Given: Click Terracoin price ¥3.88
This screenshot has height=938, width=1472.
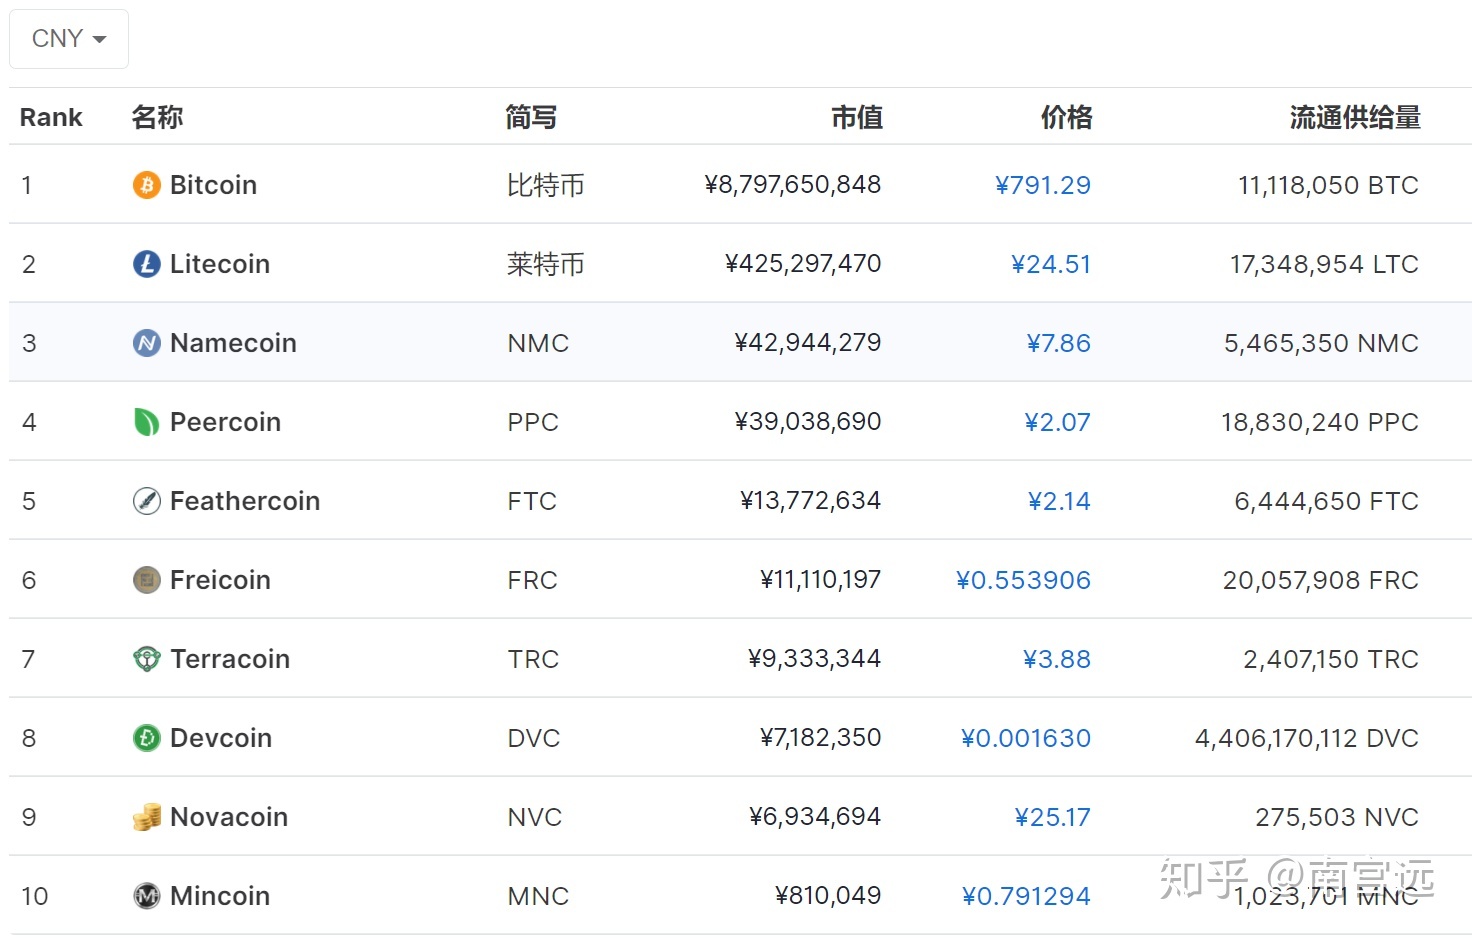Looking at the screenshot, I should coord(1057,659).
